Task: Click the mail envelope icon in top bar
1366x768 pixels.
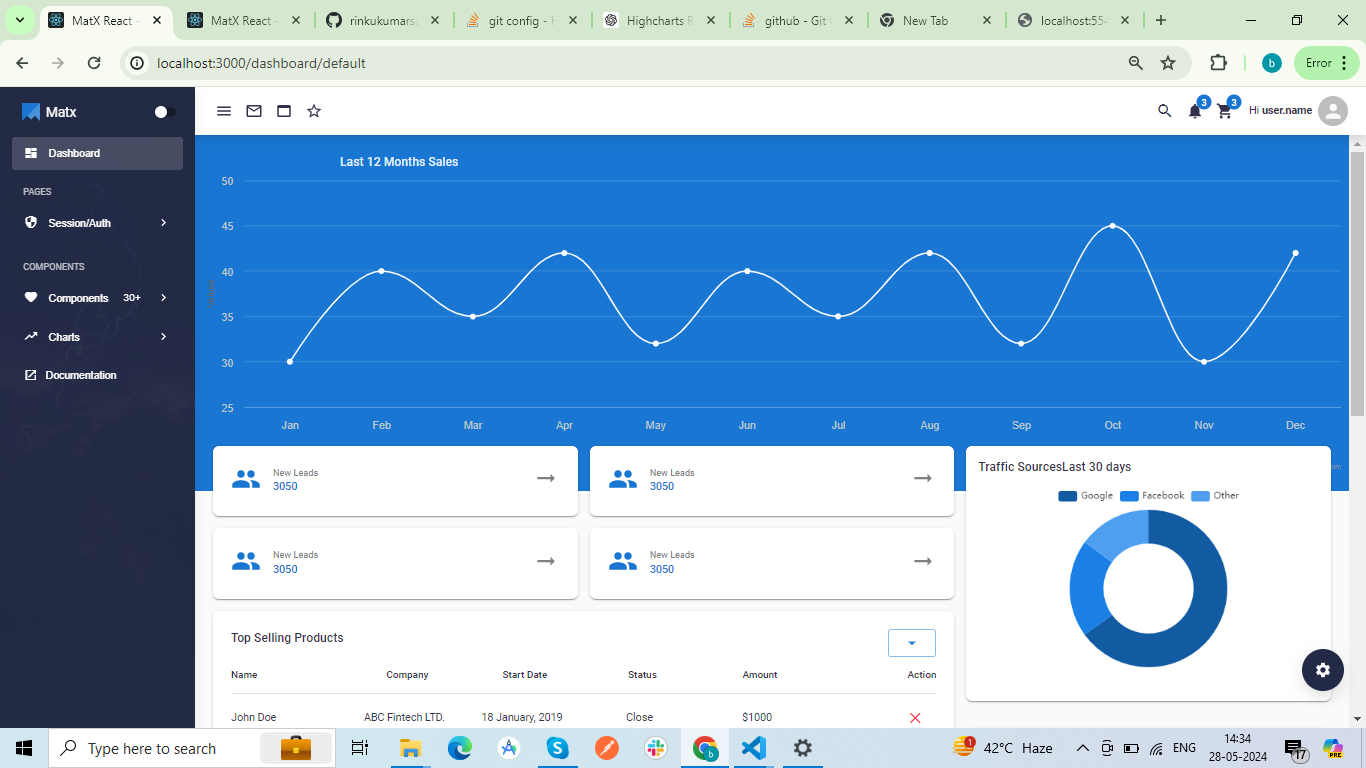Action: point(254,111)
